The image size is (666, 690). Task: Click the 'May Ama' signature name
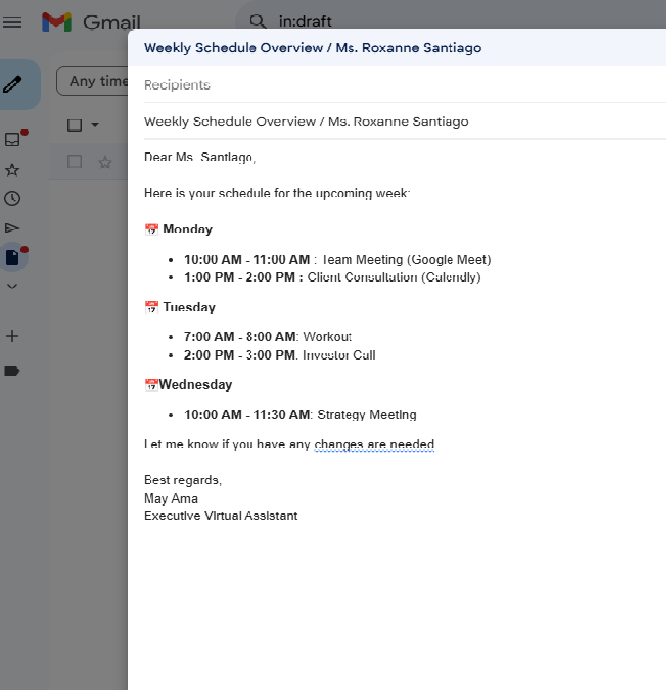point(171,499)
